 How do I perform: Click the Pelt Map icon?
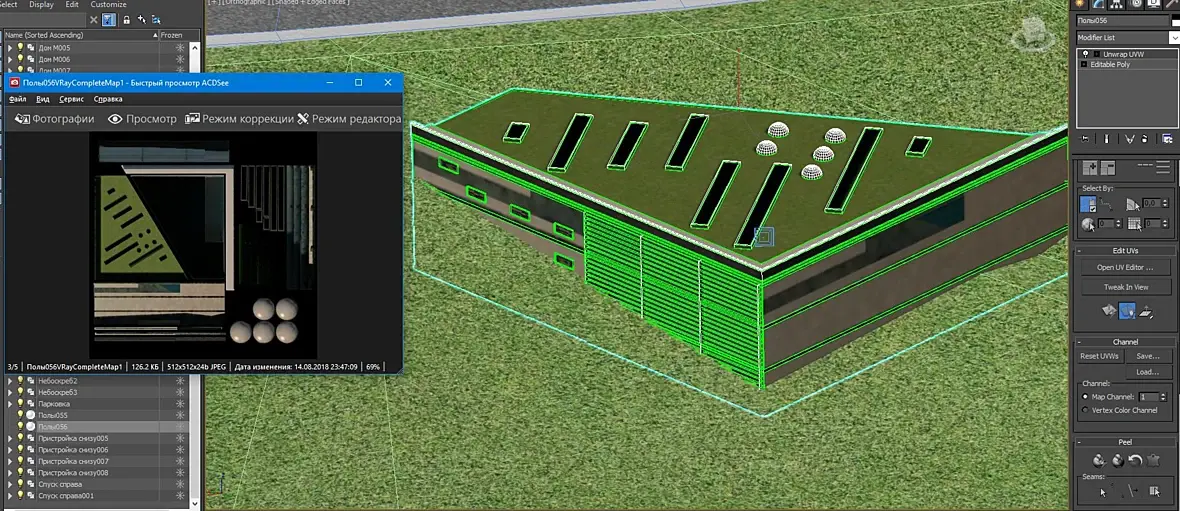[1153, 461]
